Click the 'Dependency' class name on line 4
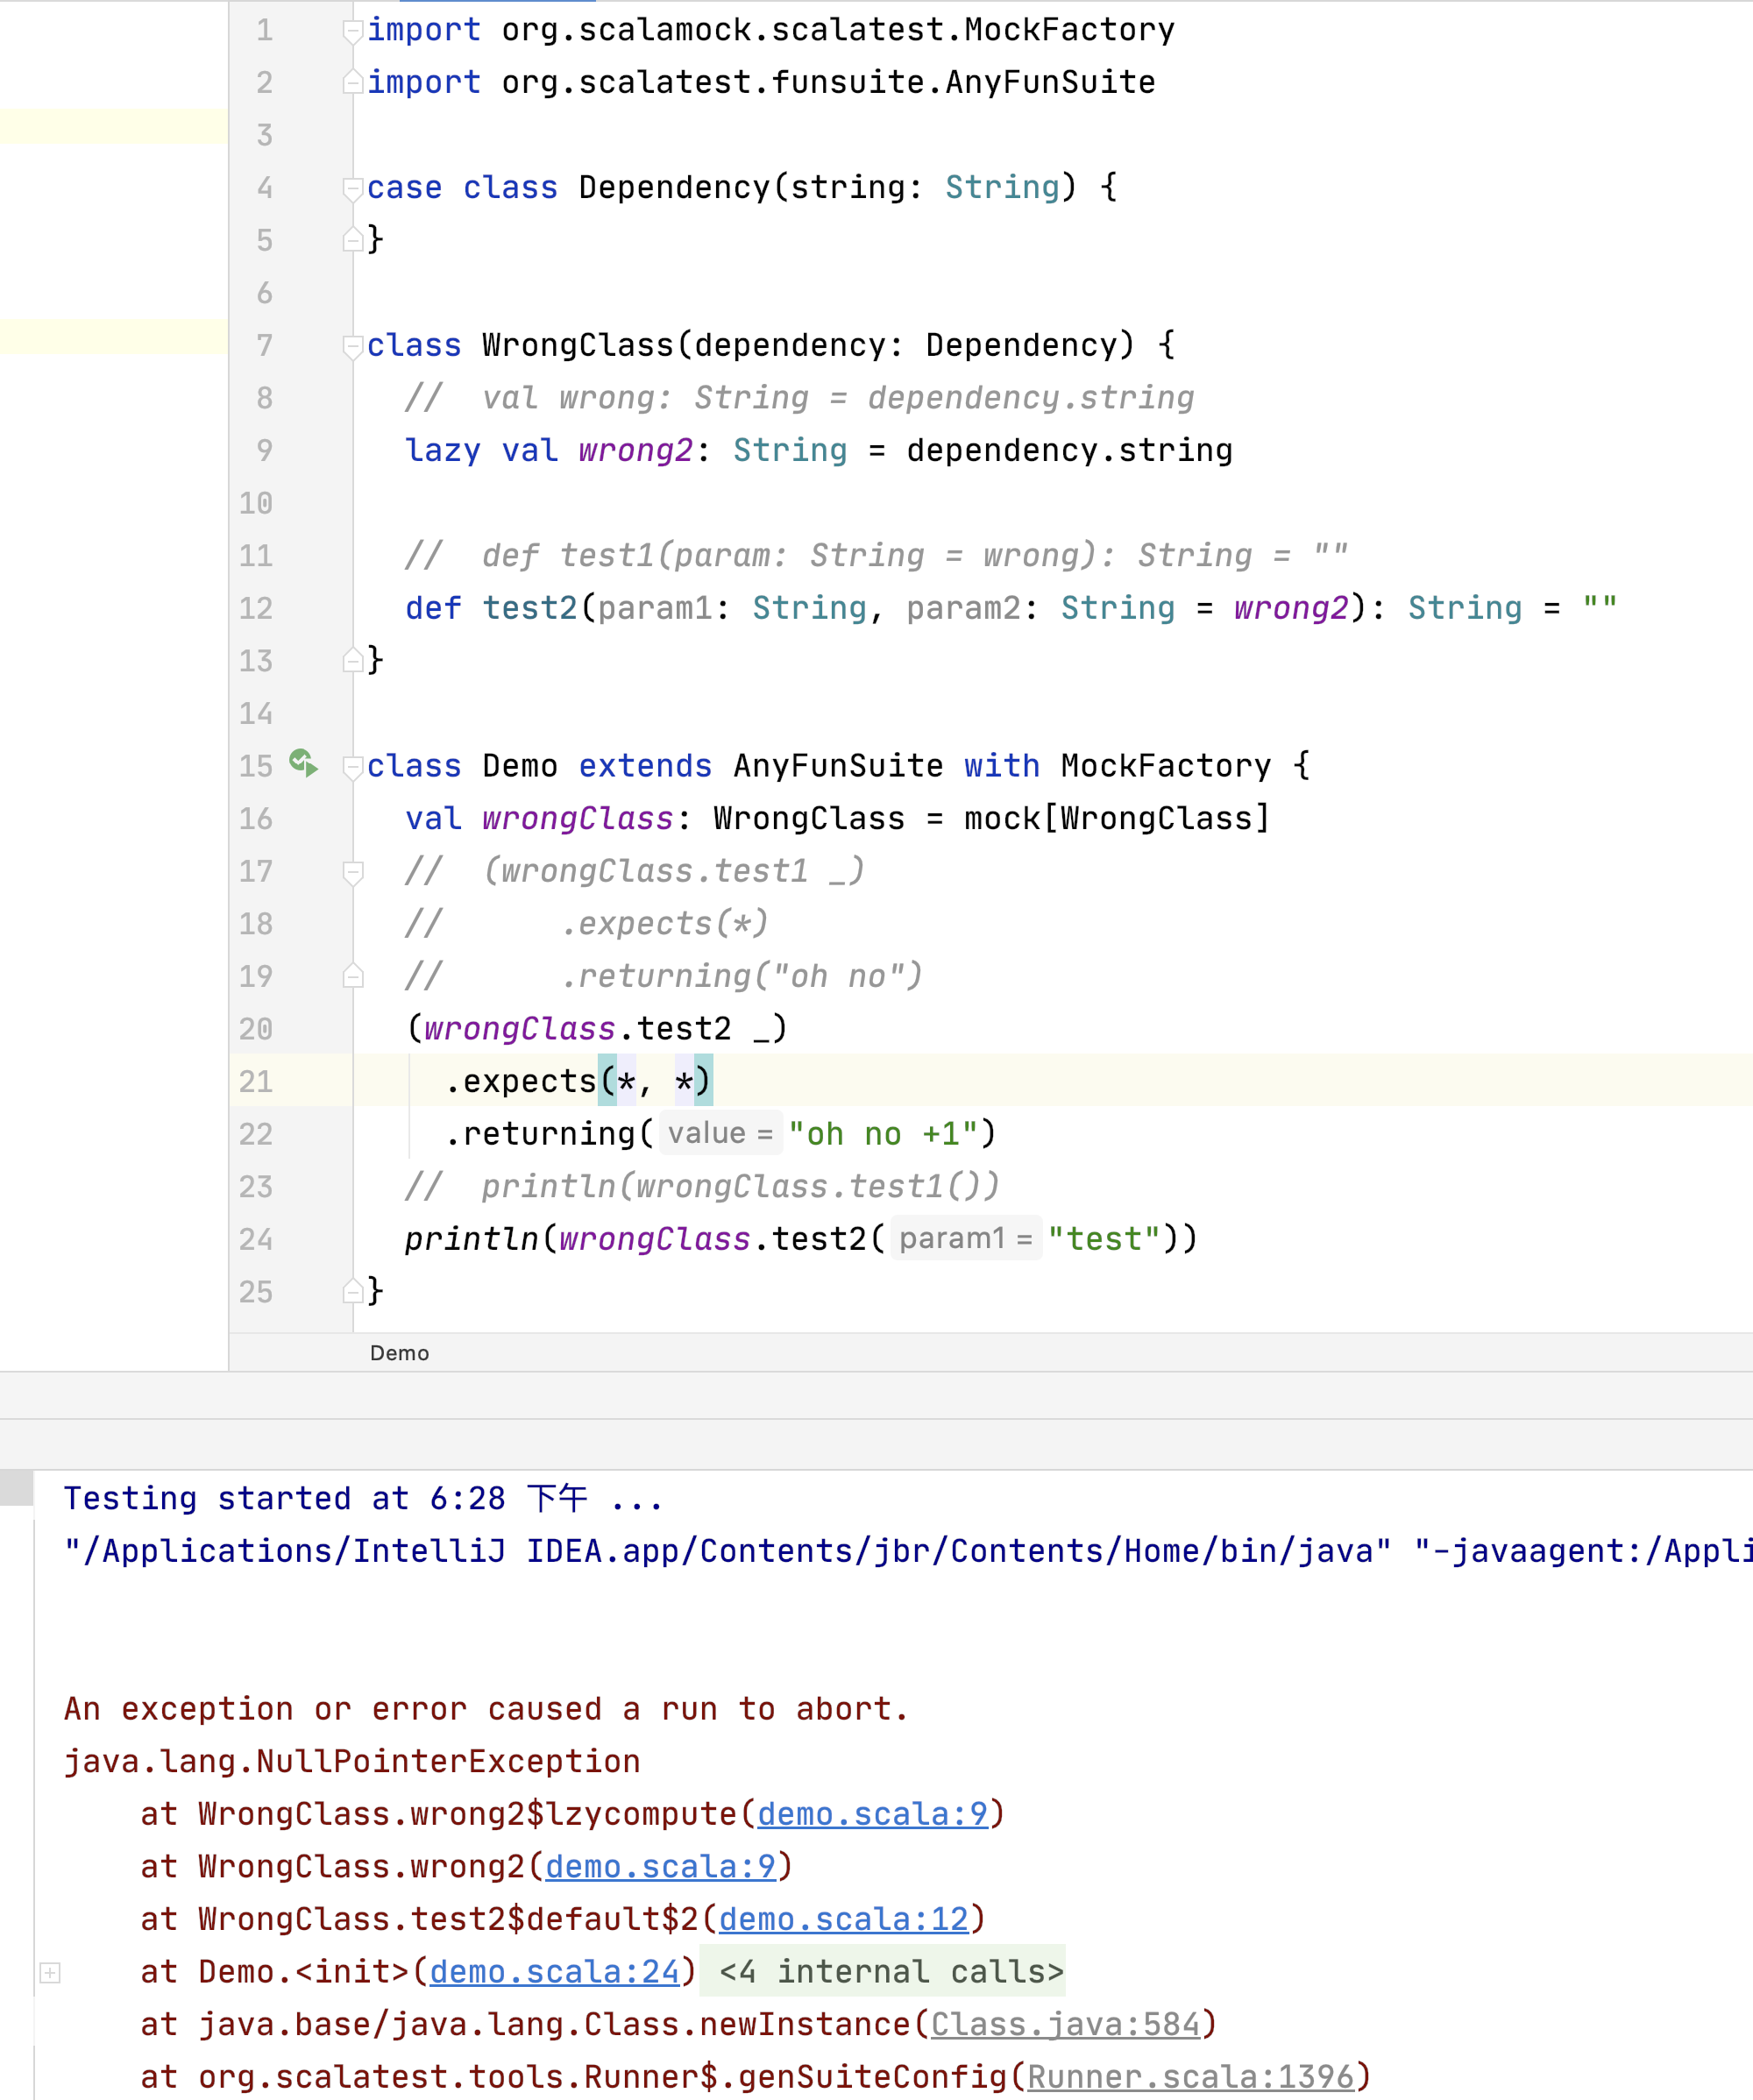The image size is (1753, 2100). (674, 187)
